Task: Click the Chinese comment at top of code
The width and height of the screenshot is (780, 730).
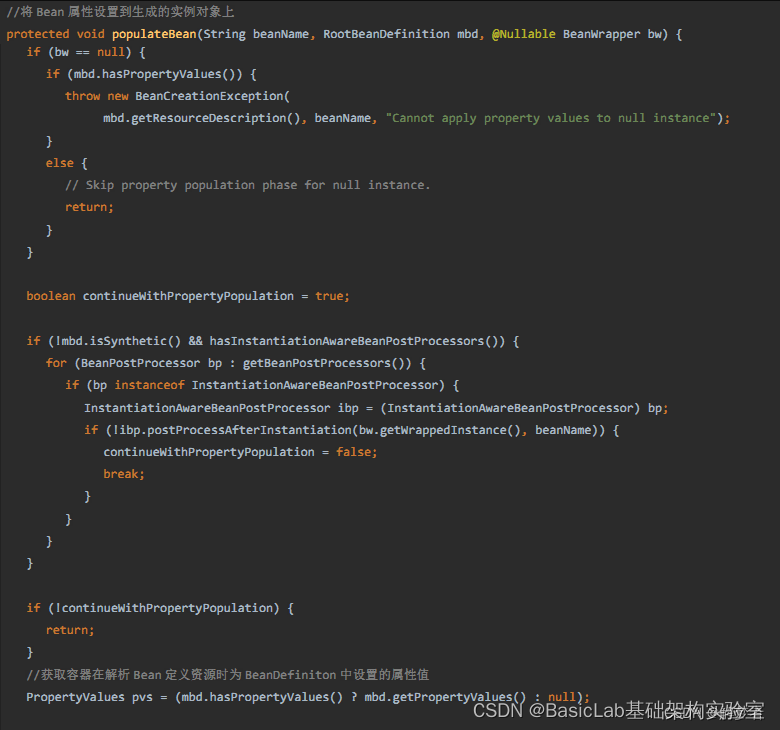Action: [120, 12]
